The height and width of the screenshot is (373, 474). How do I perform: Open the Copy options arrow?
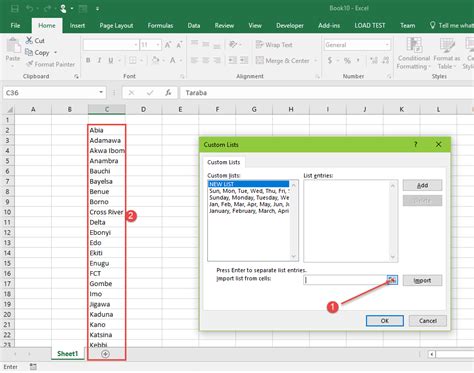point(55,53)
